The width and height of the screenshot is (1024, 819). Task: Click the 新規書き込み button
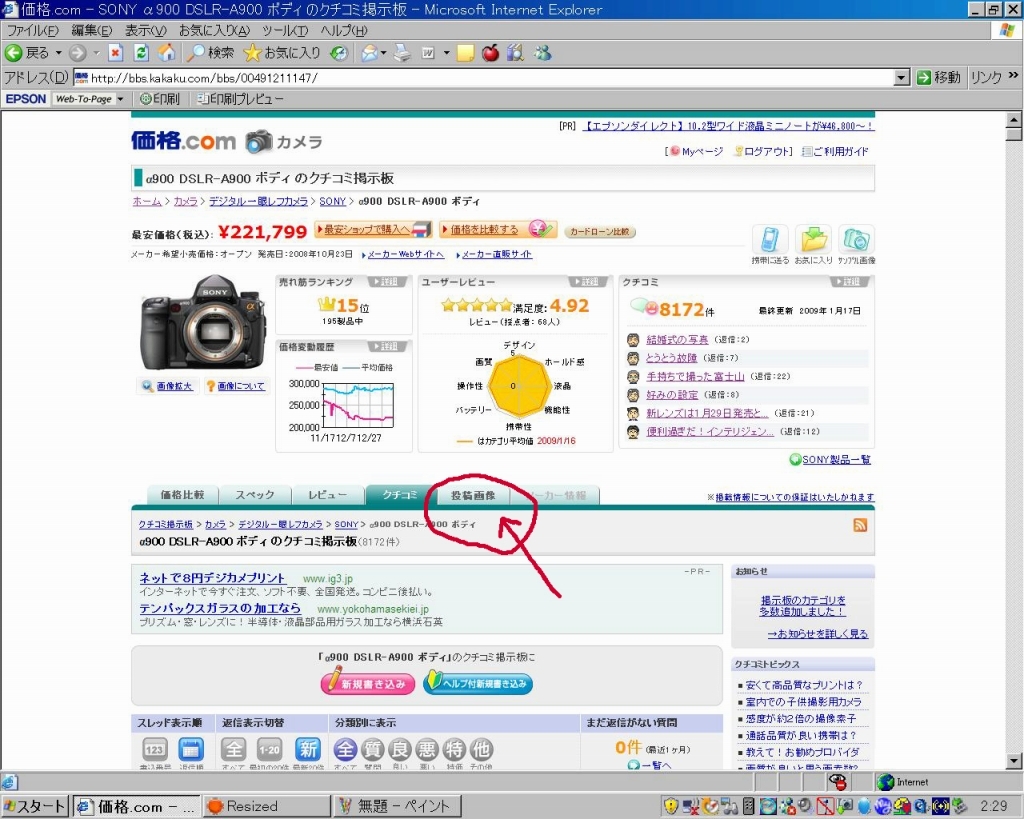[368, 683]
